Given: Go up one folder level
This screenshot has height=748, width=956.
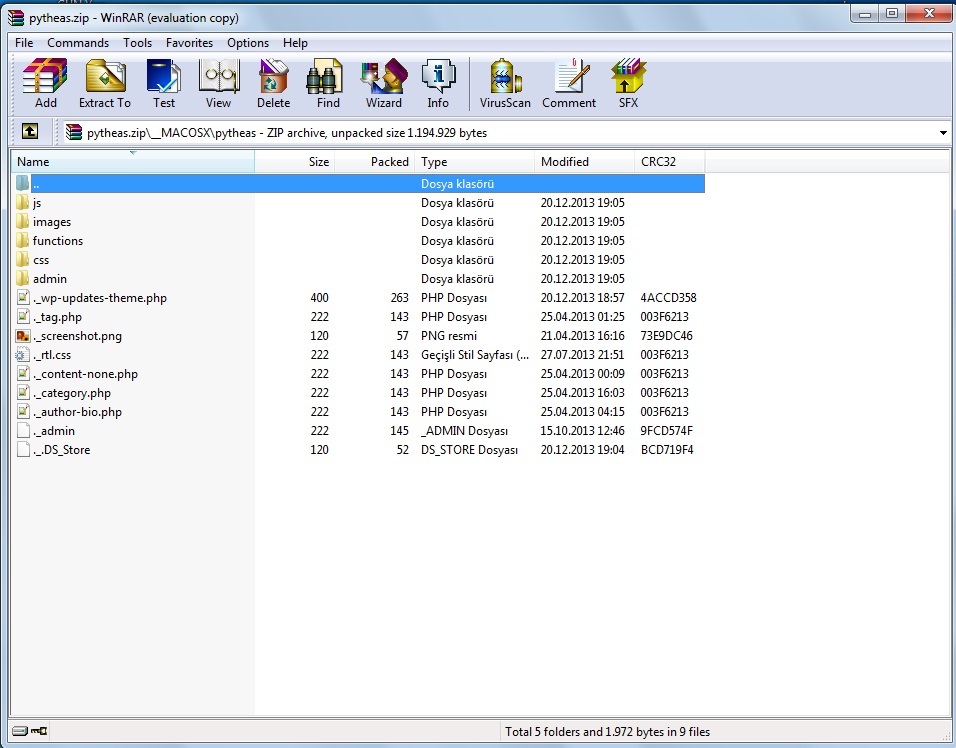Looking at the screenshot, I should coord(30,131).
